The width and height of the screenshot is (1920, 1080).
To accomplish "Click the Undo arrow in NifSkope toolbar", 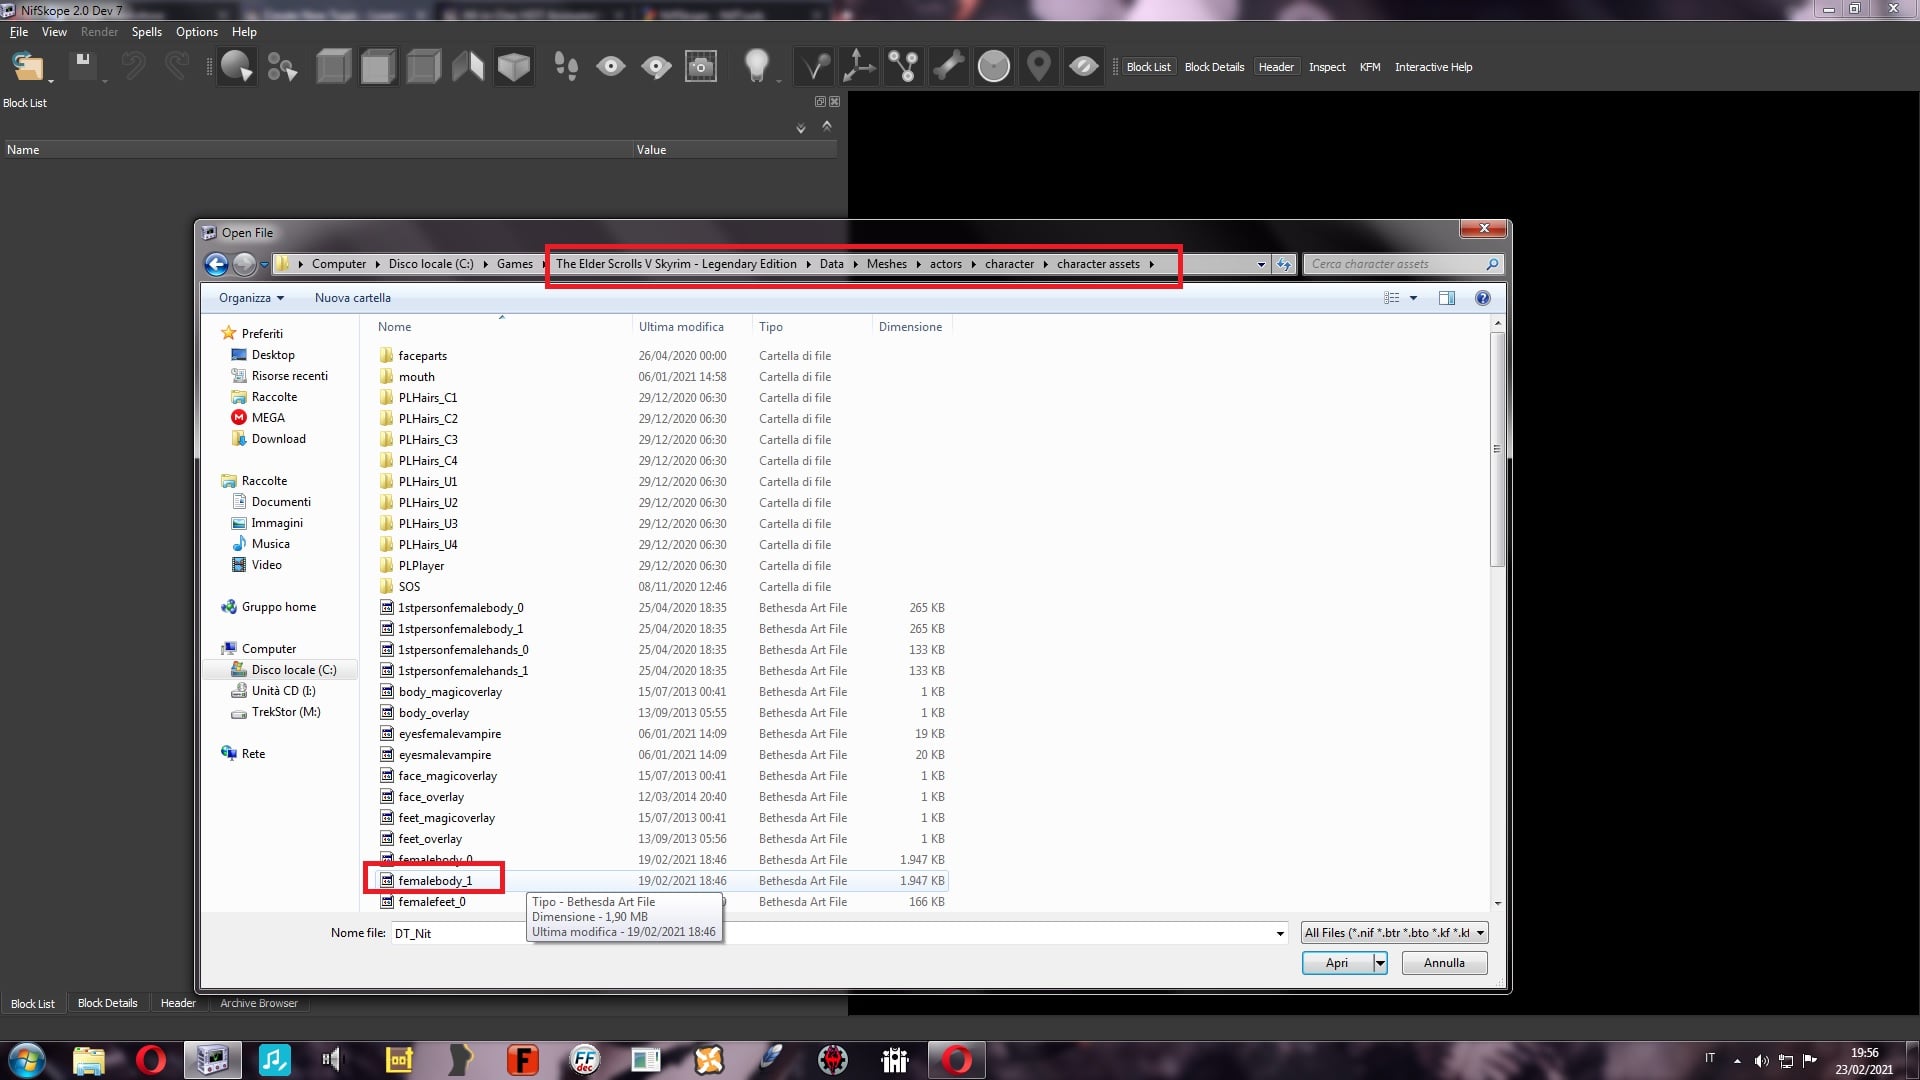I will [133, 66].
